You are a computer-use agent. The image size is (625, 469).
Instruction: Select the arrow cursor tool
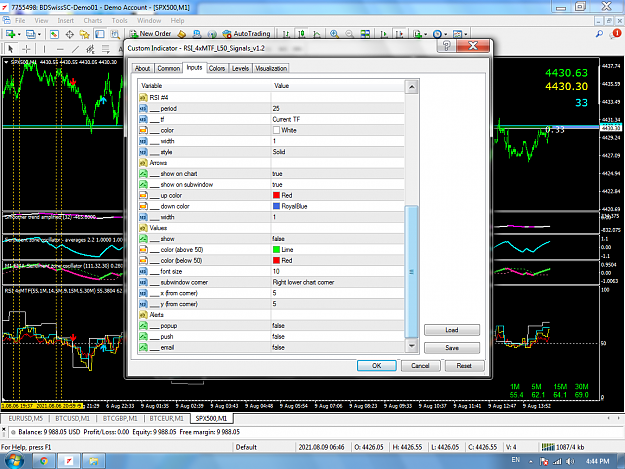coord(11,49)
